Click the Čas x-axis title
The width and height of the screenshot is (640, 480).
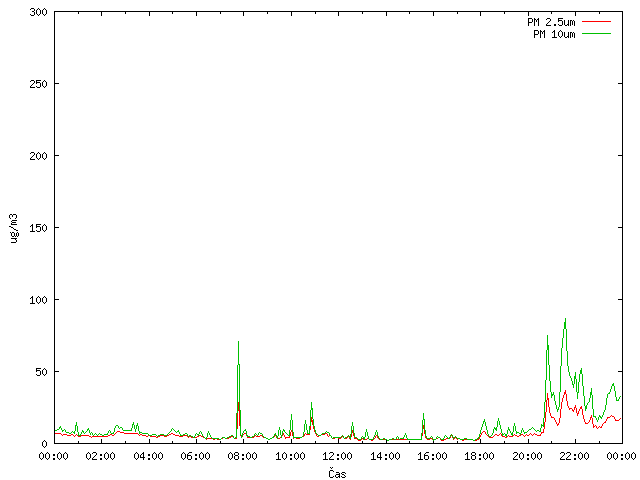tap(337, 473)
